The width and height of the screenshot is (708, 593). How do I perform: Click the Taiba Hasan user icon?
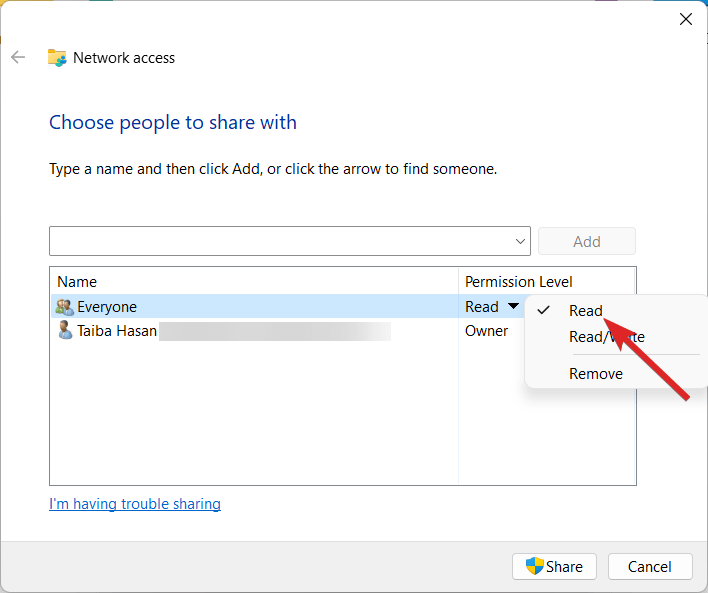point(65,331)
